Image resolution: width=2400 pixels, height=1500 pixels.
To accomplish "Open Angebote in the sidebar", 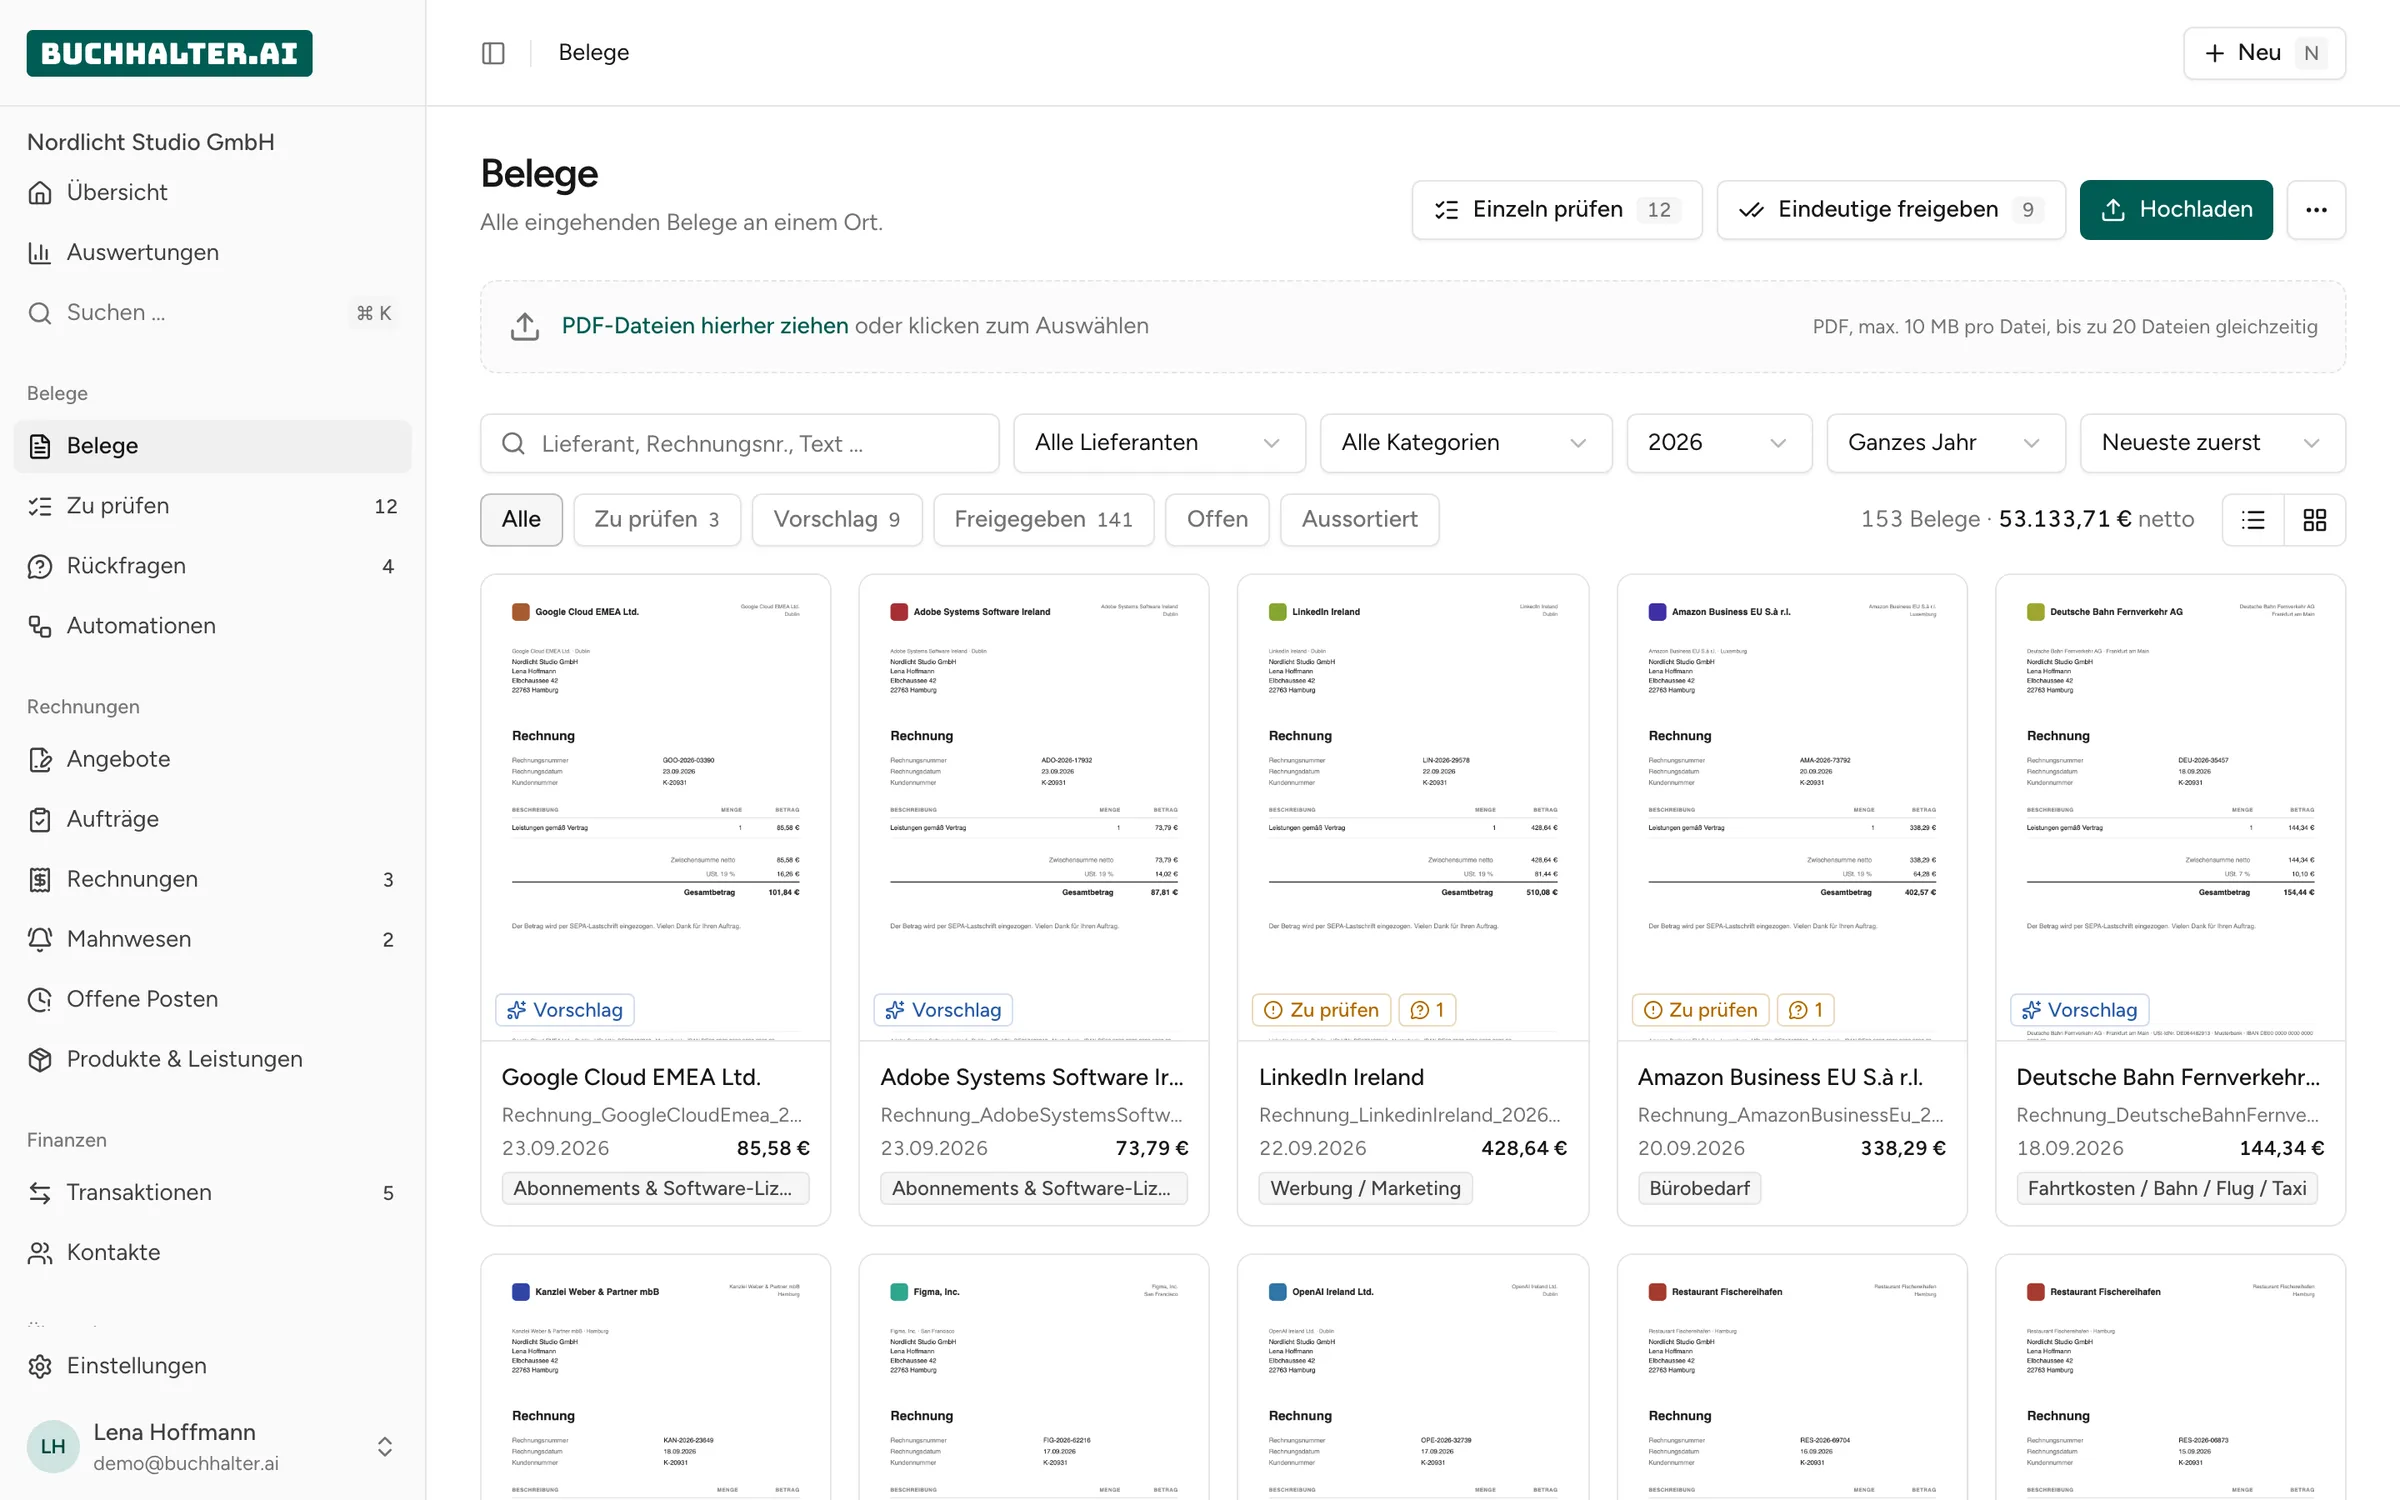I will pos(212,759).
